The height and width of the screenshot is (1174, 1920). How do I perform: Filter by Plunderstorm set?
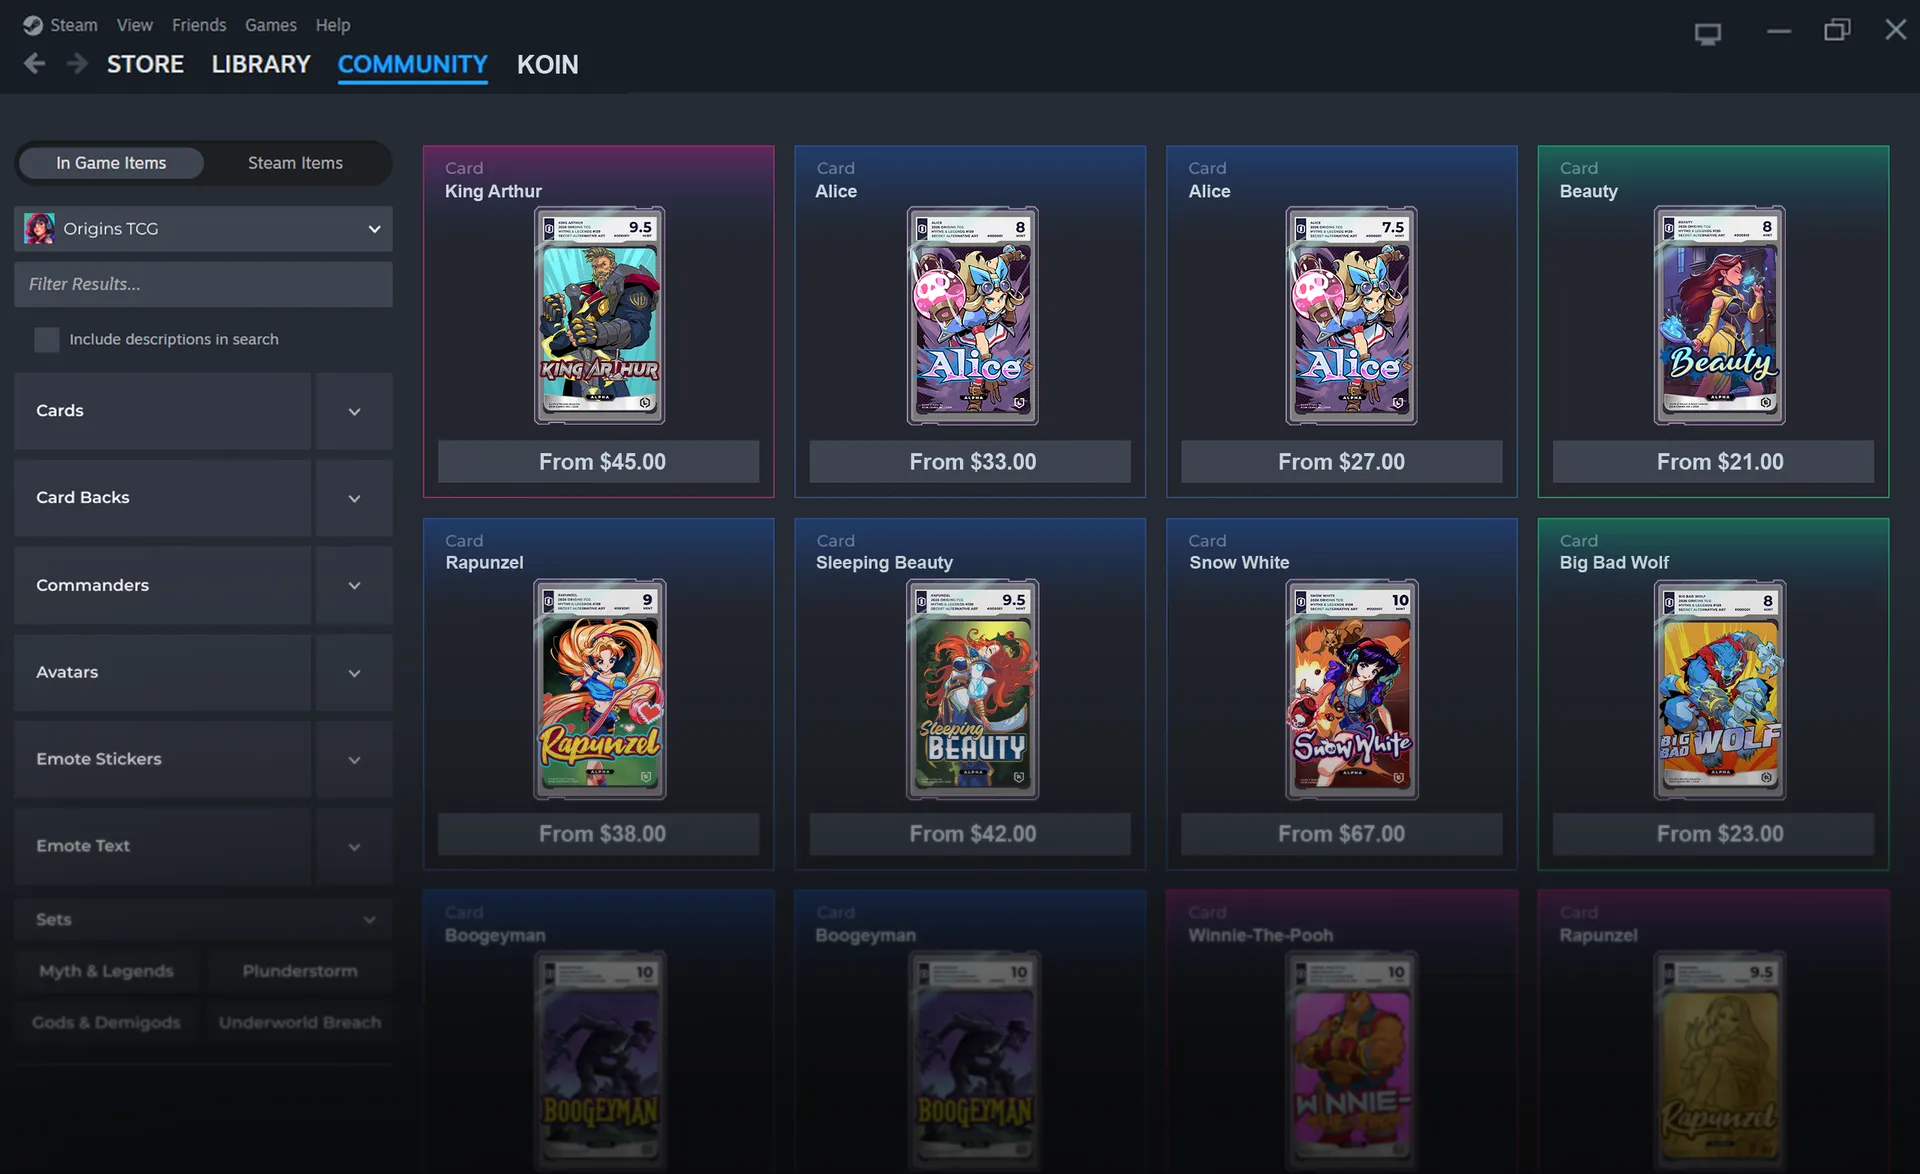299,971
